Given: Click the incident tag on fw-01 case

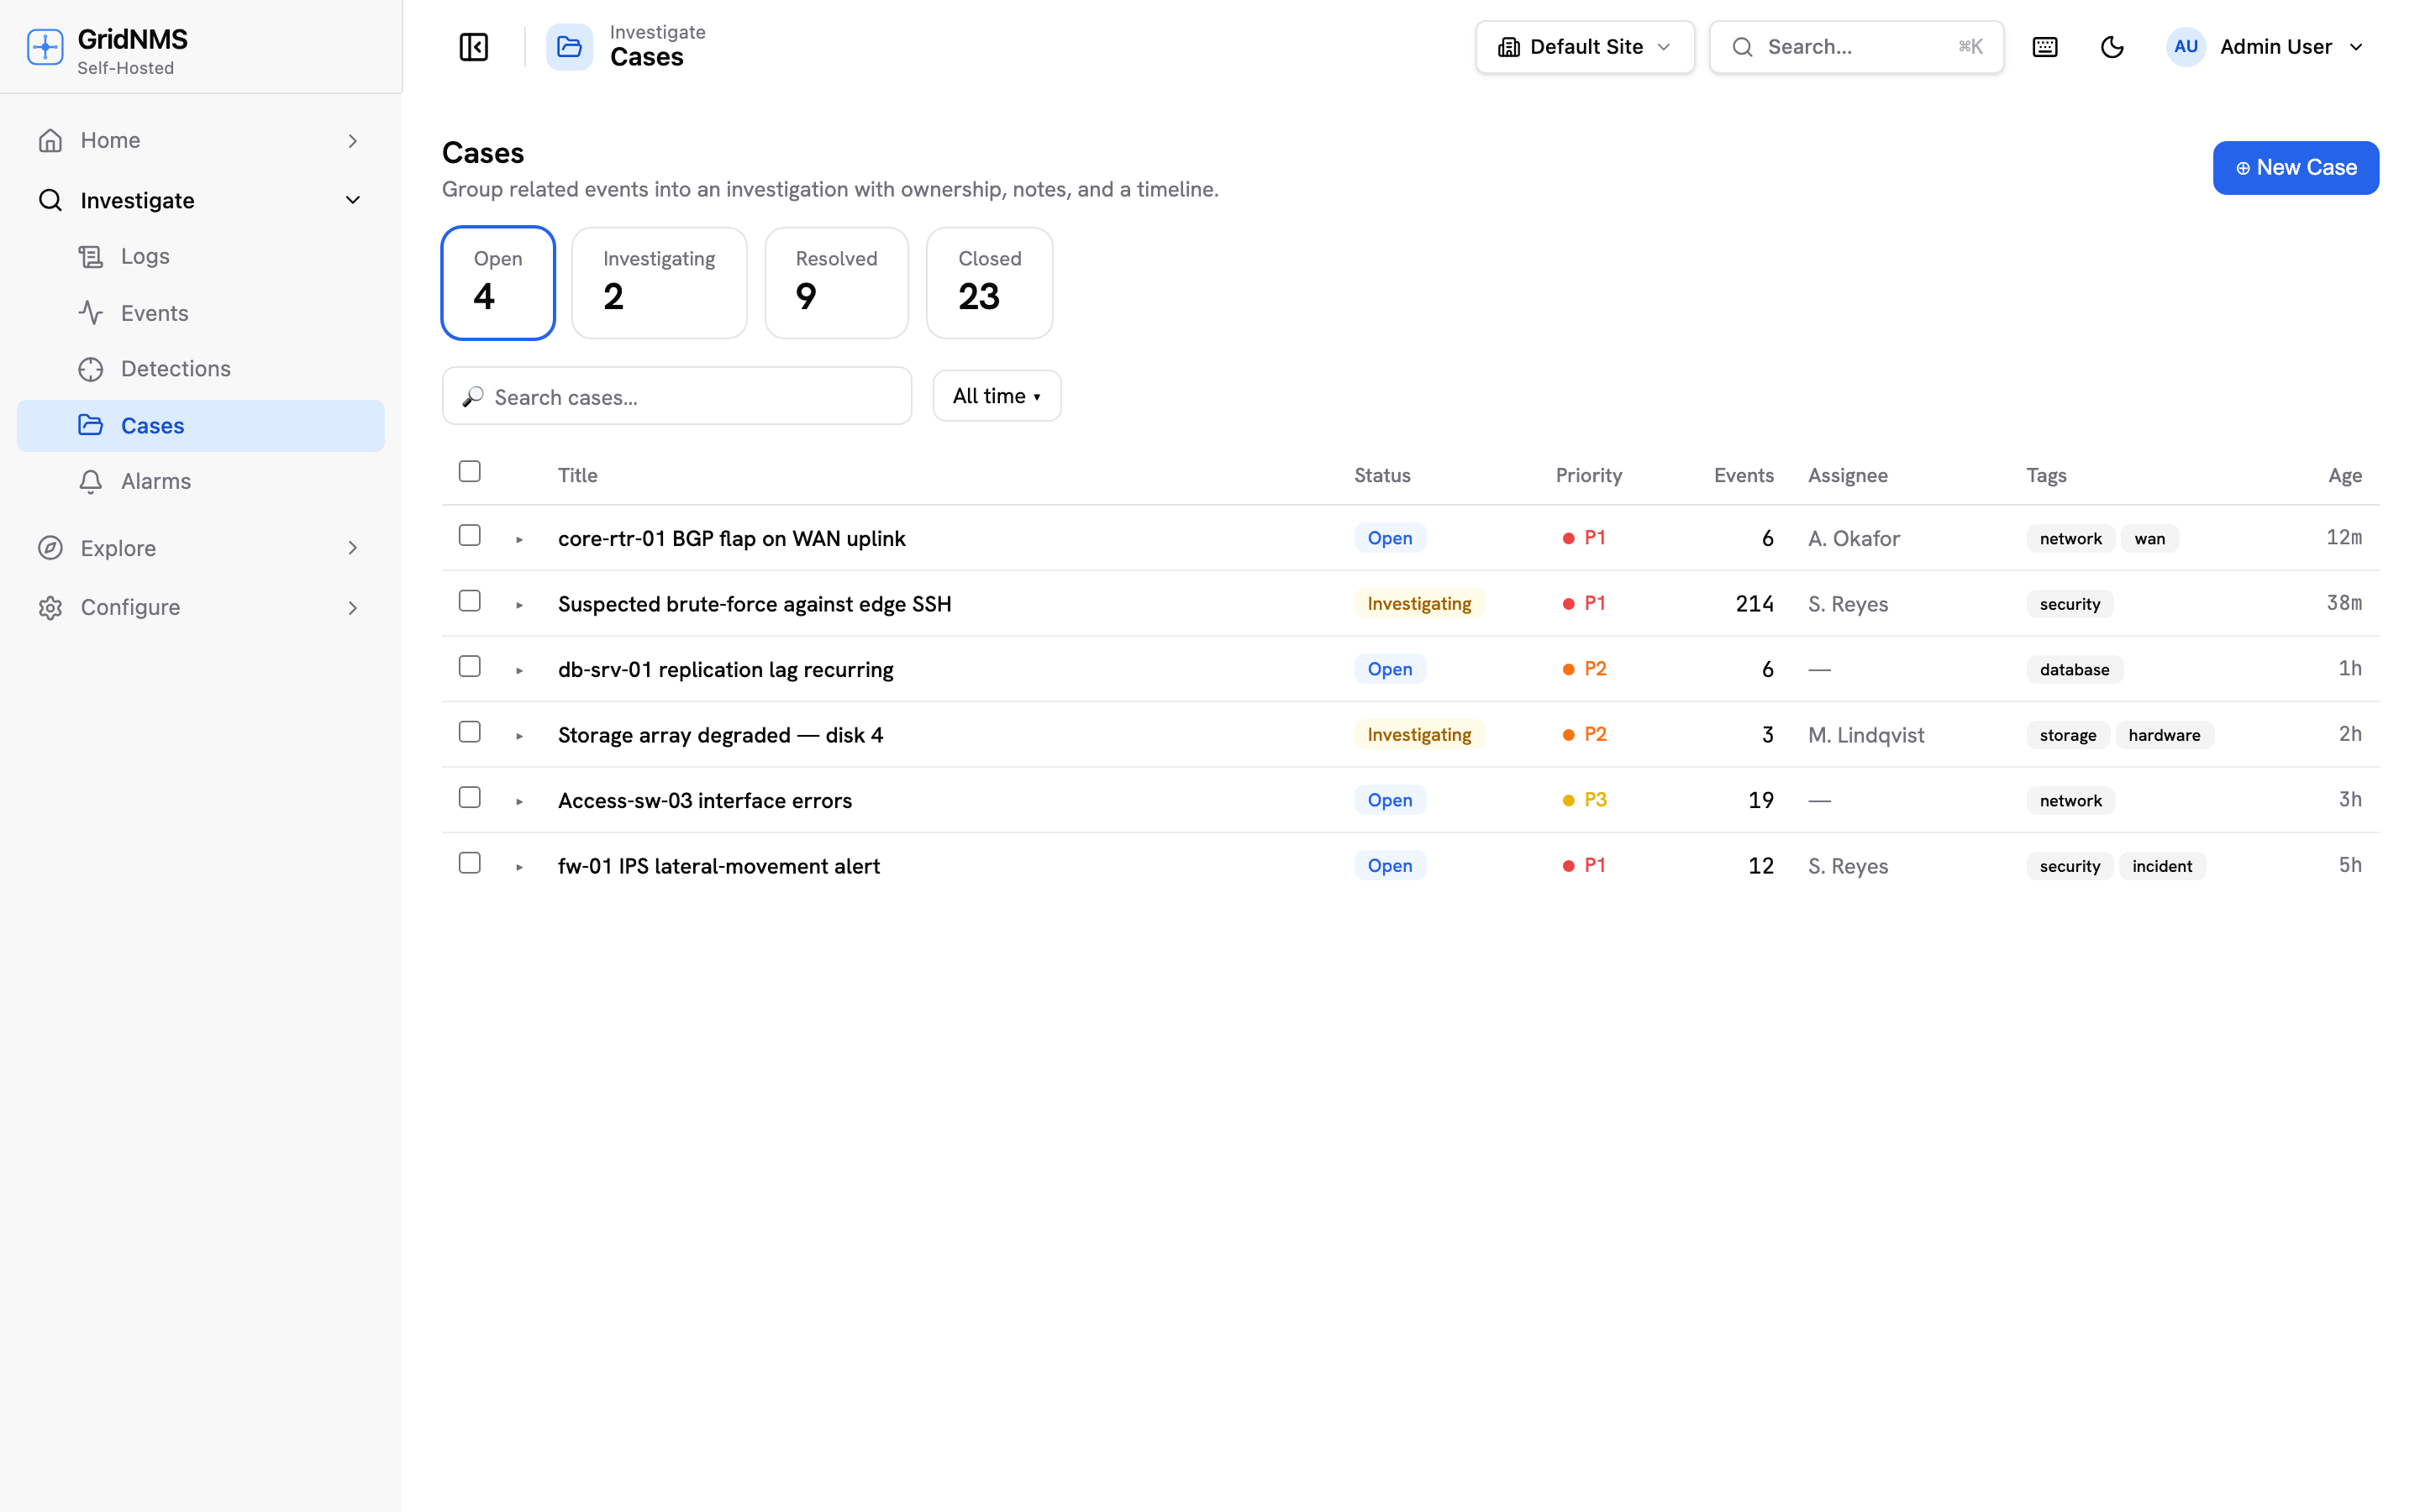Looking at the screenshot, I should [2162, 866].
